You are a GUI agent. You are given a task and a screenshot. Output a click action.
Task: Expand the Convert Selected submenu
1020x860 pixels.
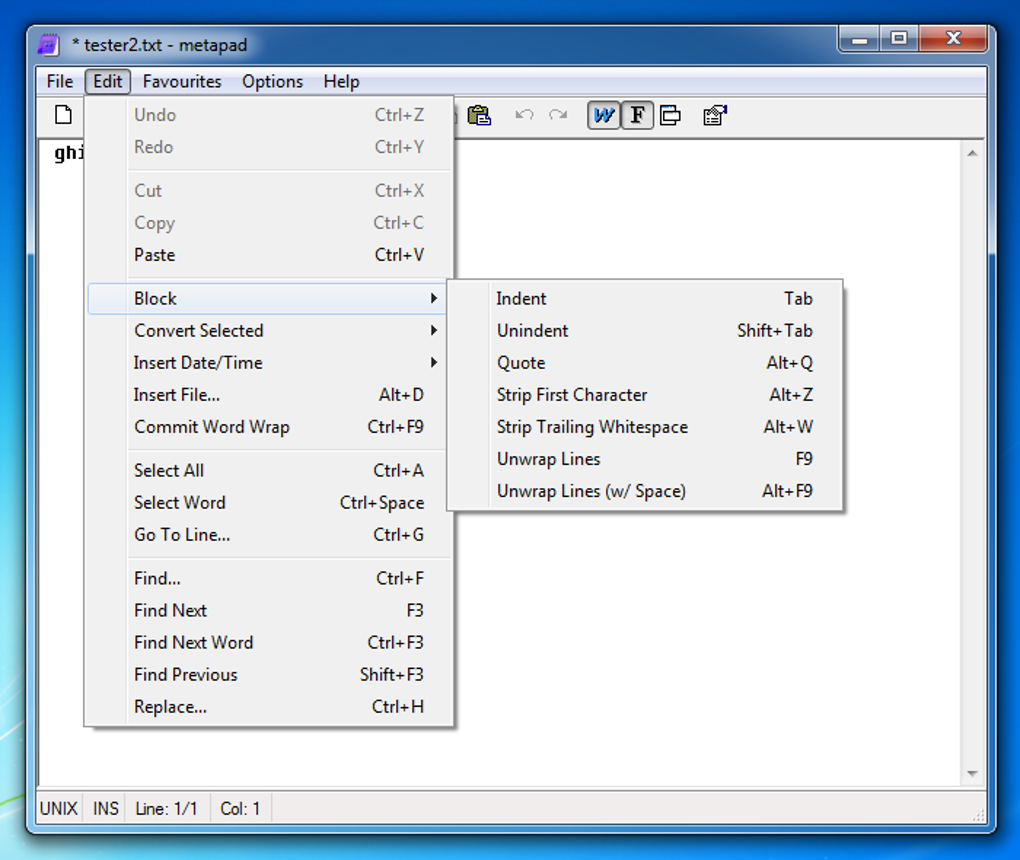269,330
